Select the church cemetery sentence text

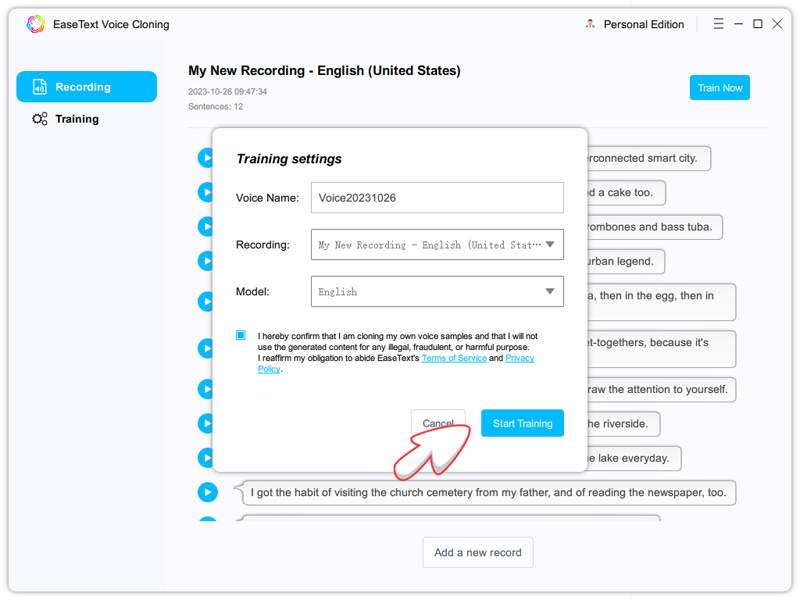coord(488,493)
